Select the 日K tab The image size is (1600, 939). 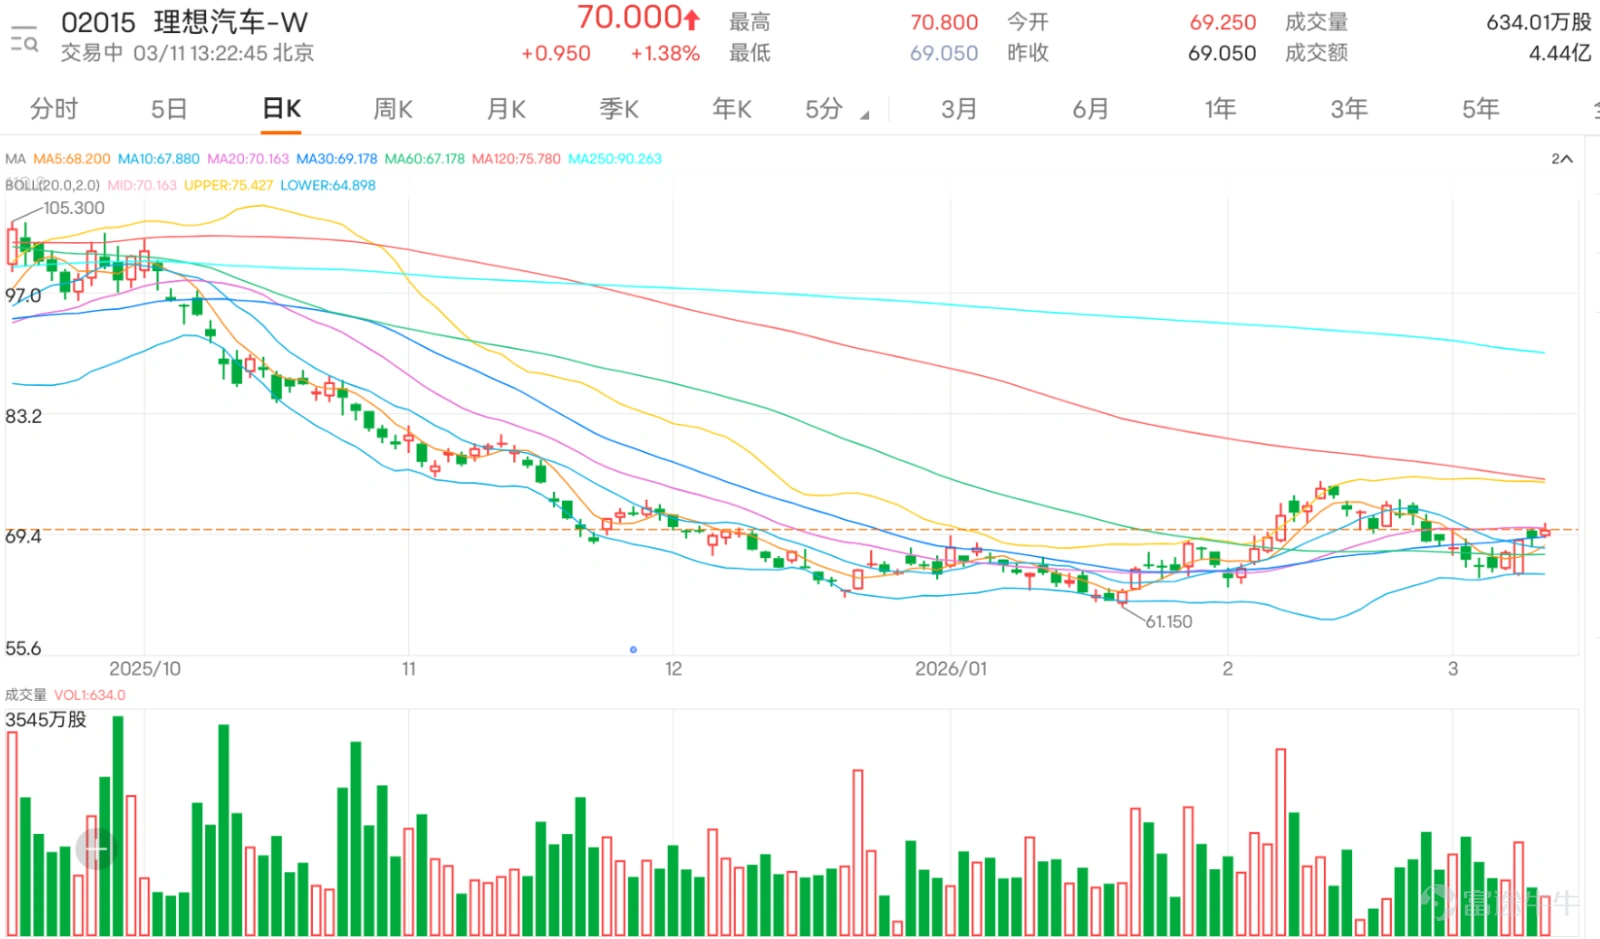(282, 109)
